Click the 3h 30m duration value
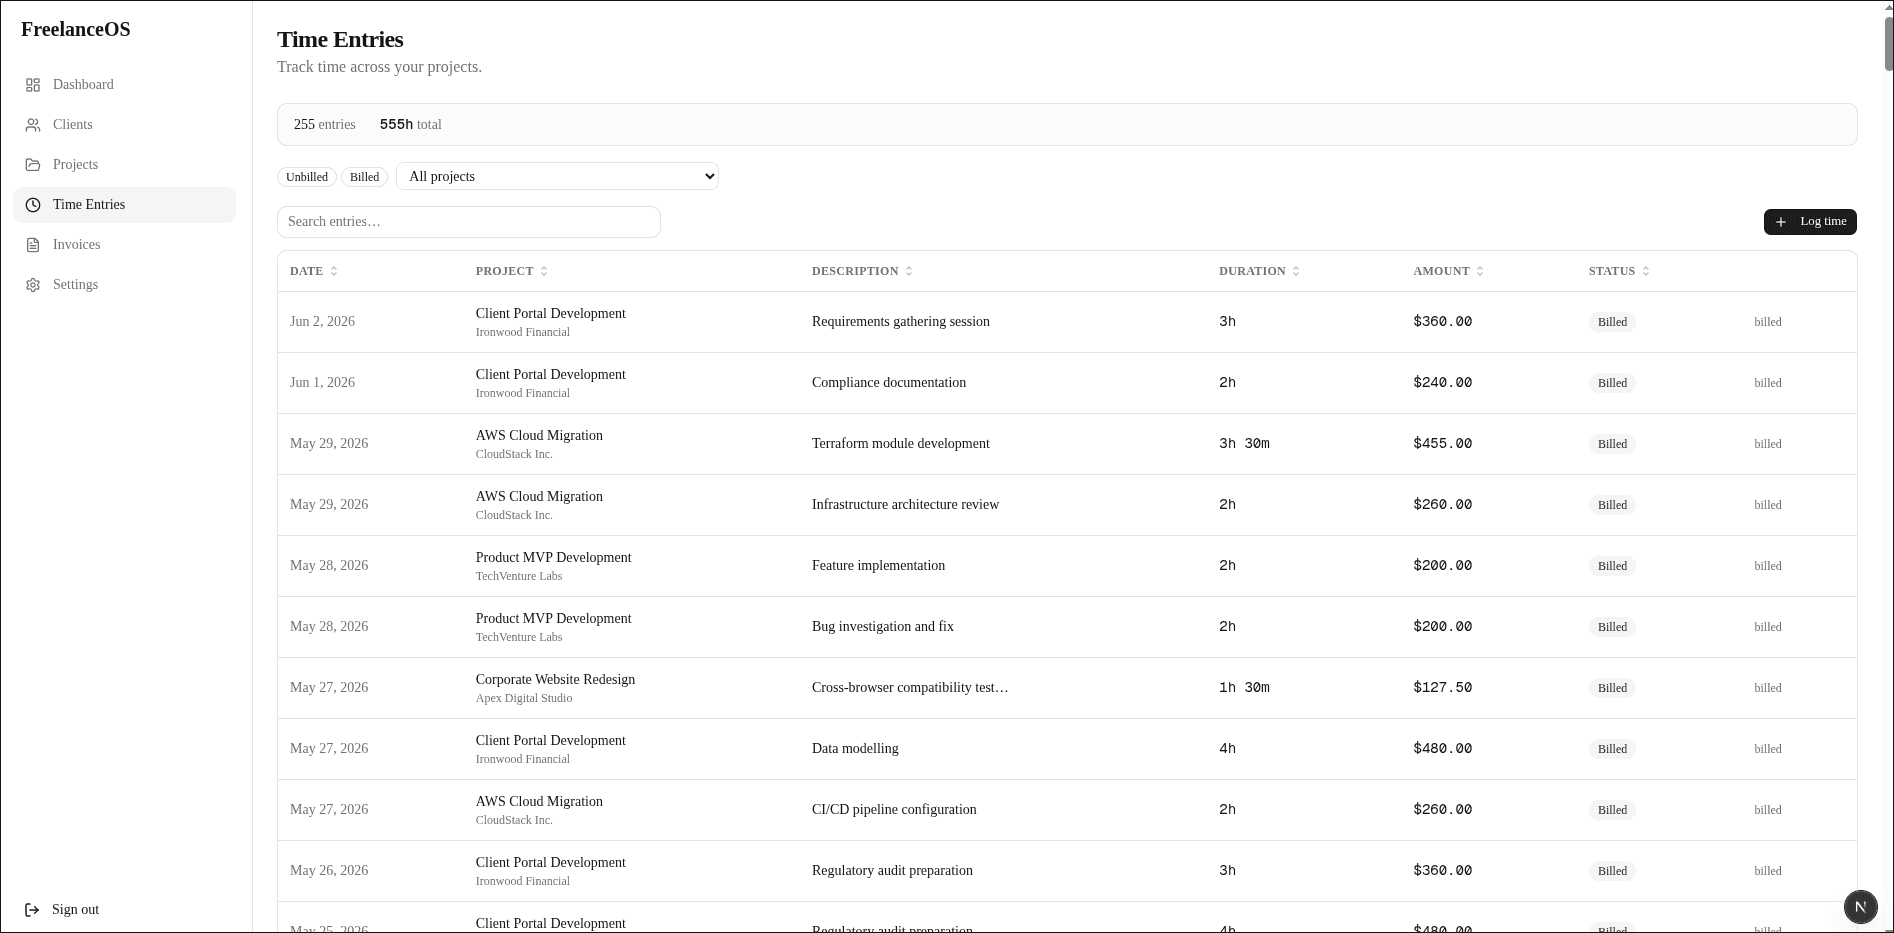1894x933 pixels. tap(1244, 444)
